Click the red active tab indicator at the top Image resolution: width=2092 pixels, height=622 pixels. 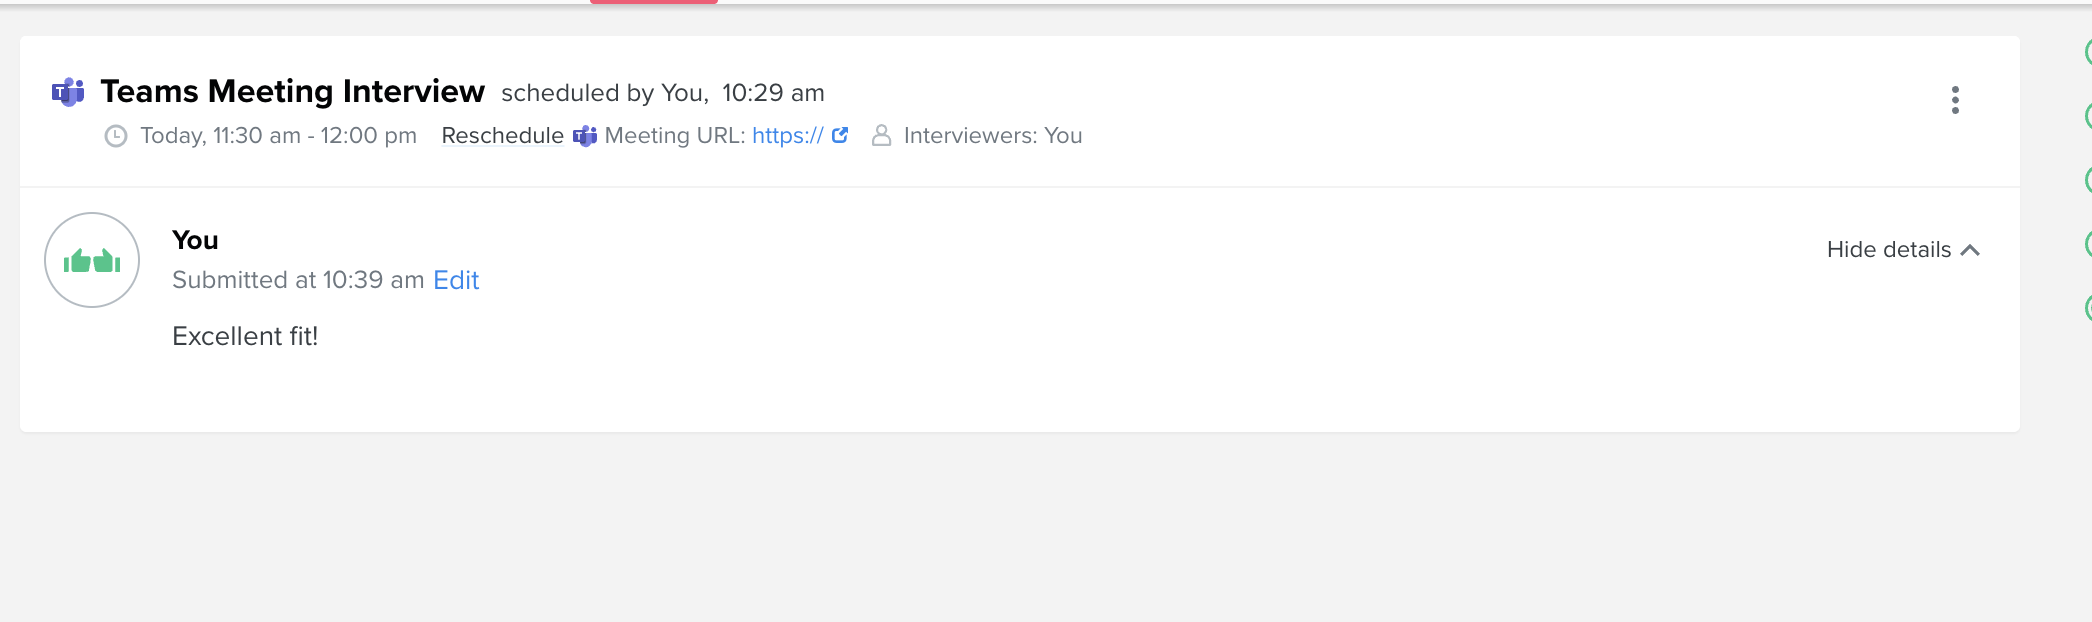point(654,2)
